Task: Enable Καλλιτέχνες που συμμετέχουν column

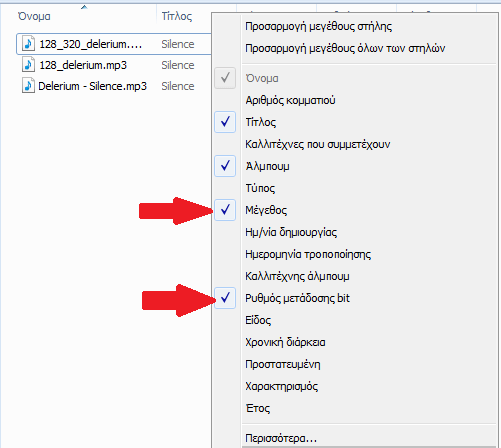Action: coord(318,144)
